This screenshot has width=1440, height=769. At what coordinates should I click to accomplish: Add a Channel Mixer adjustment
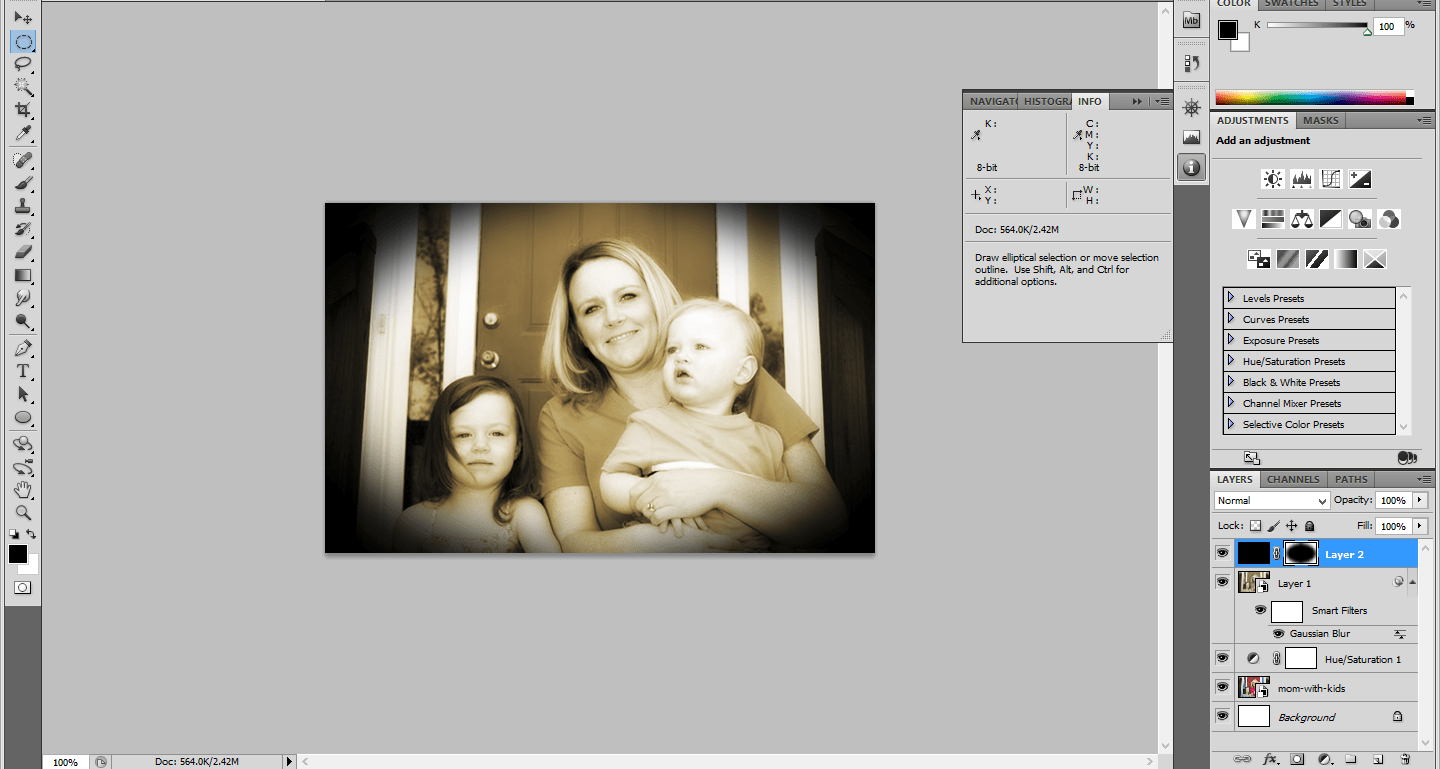1389,218
